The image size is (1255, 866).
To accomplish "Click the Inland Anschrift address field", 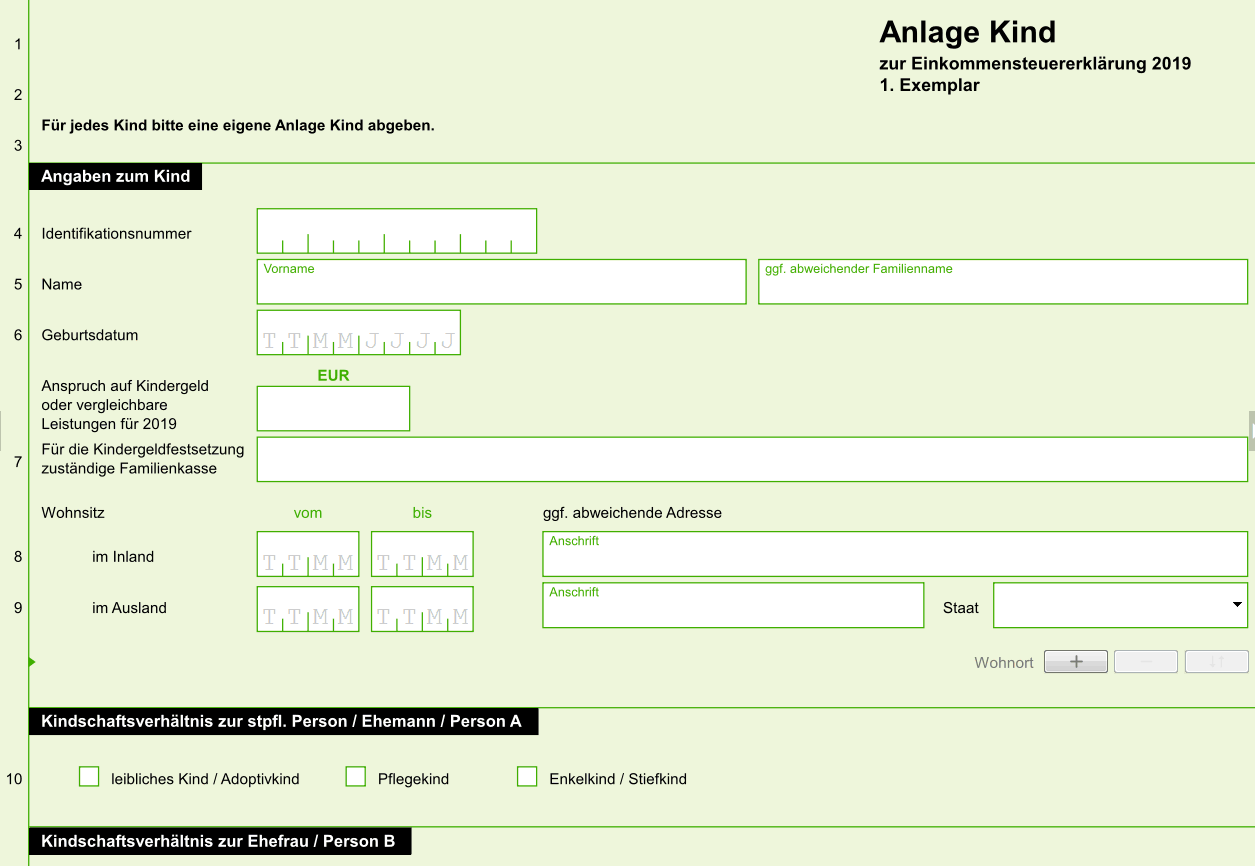I will point(895,554).
